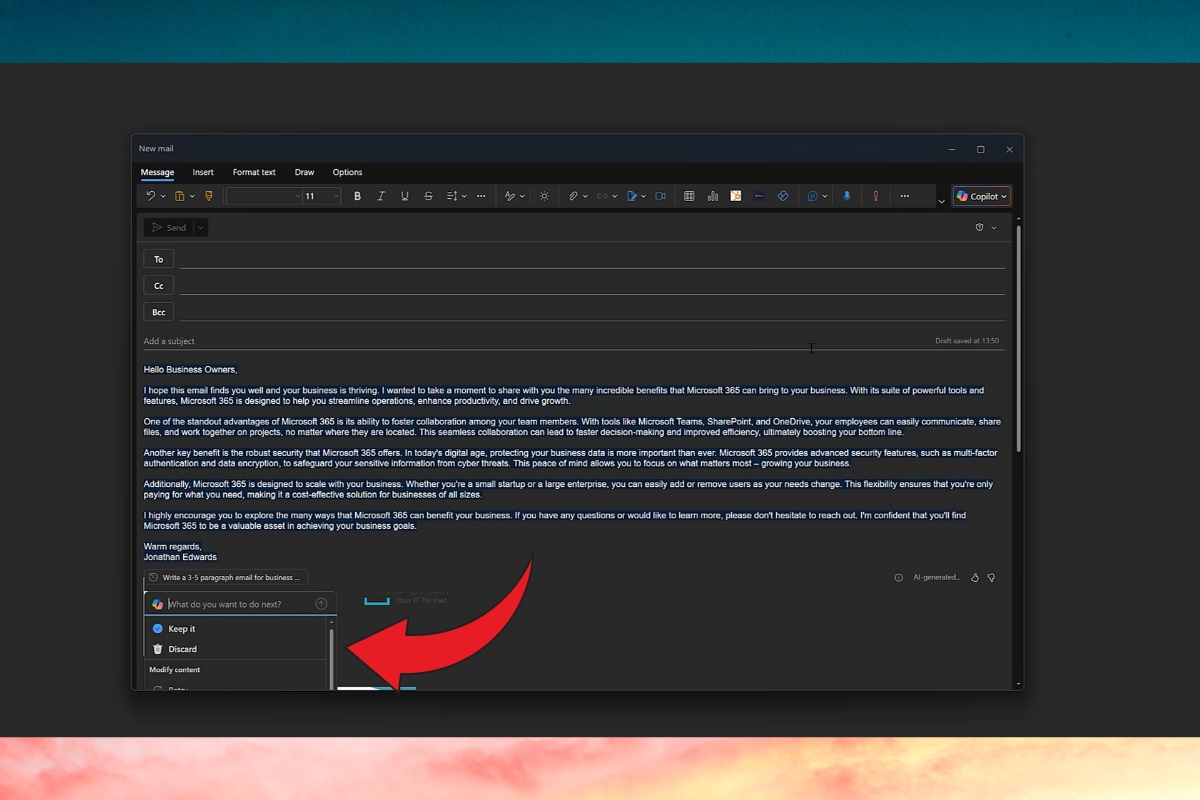Click the blue diamond-shaped icon
1200x800 pixels.
click(x=783, y=196)
